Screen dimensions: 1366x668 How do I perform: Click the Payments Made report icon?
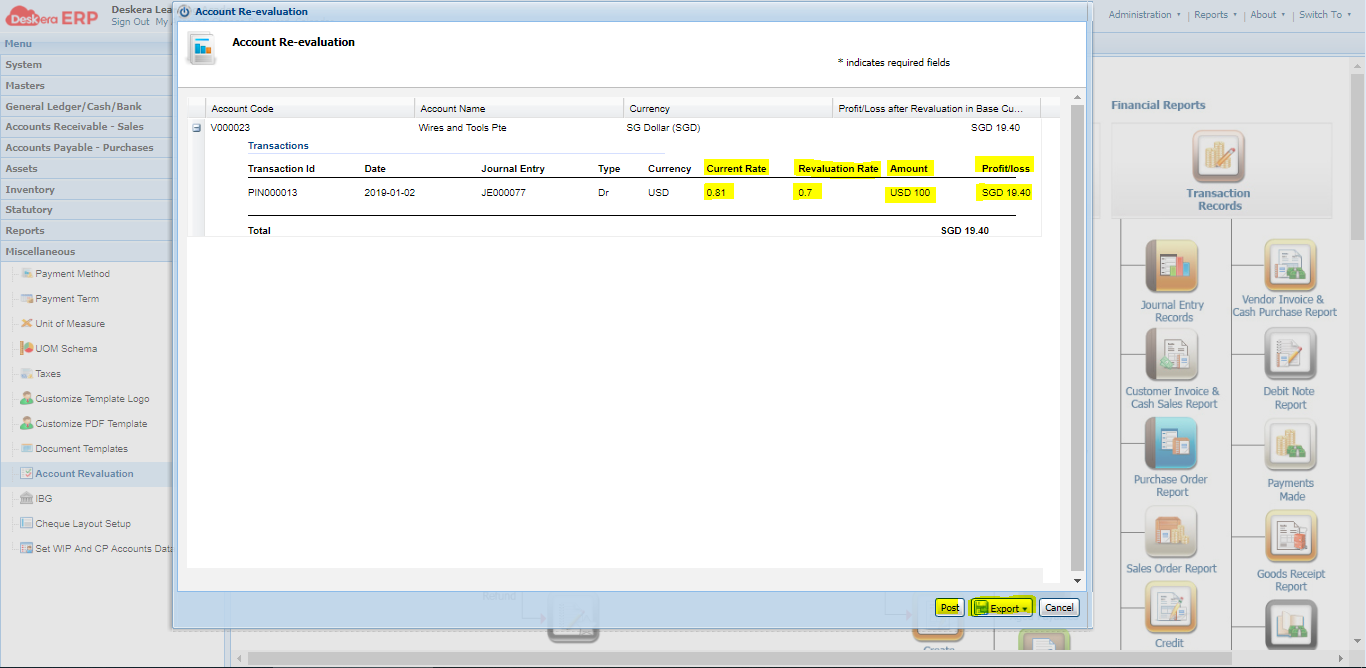1290,446
